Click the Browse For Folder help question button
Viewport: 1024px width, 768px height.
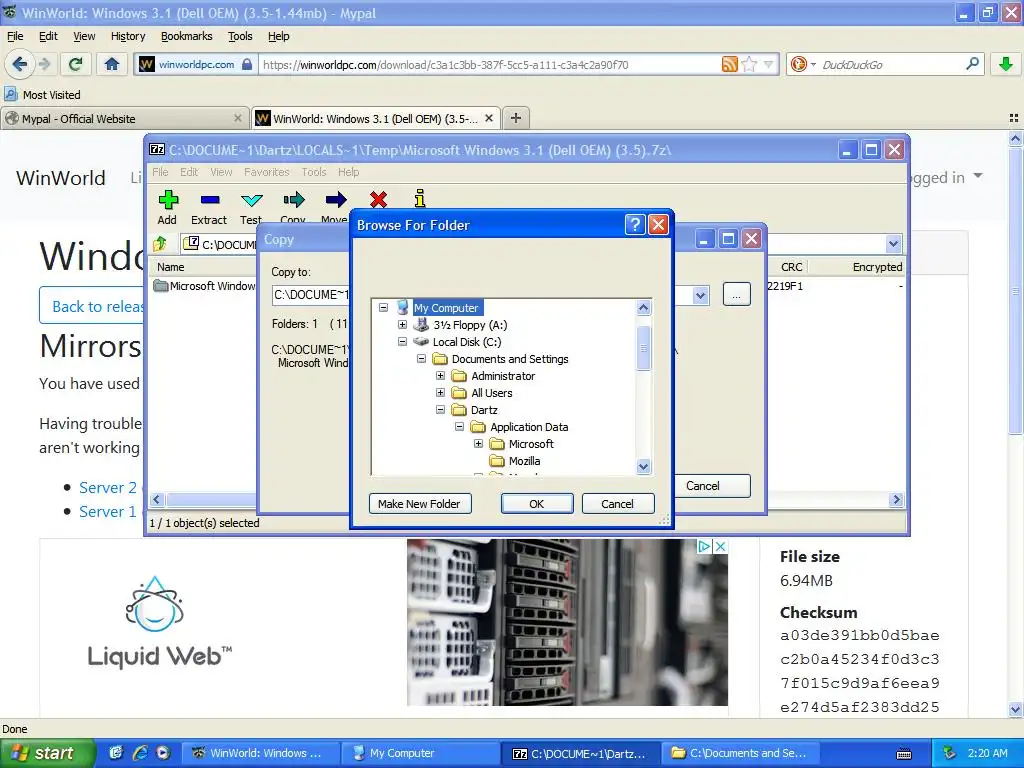pyautogui.click(x=635, y=225)
